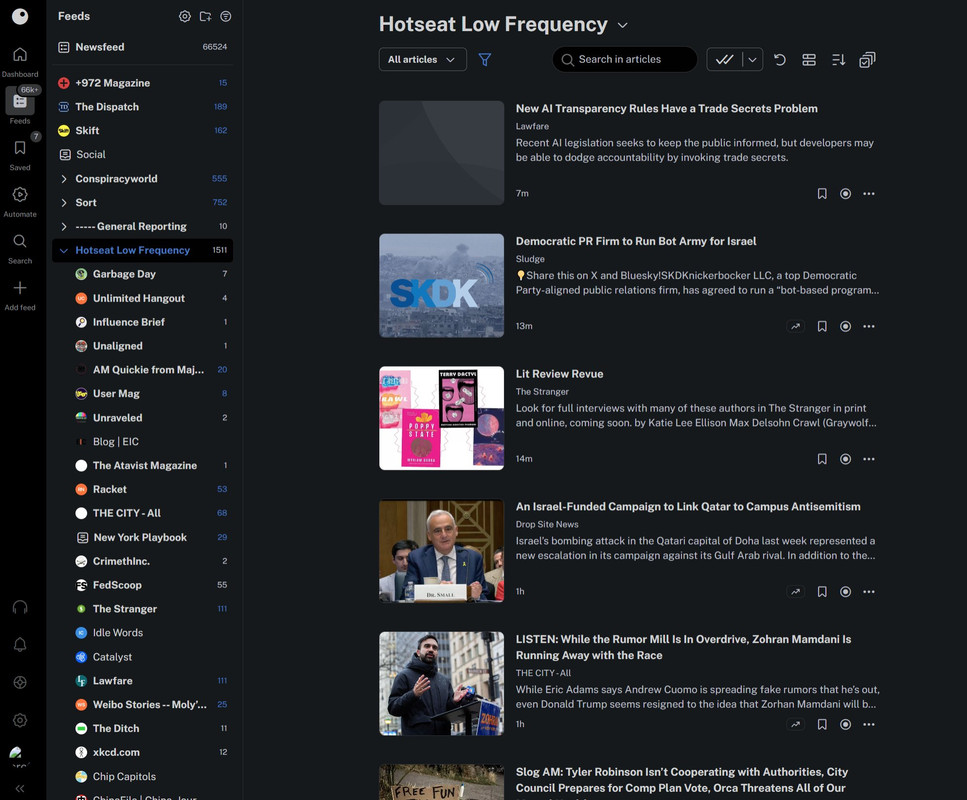The image size is (967, 800).
Task: Open the help lifebuoy icon in left rail
Action: pyautogui.click(x=20, y=683)
